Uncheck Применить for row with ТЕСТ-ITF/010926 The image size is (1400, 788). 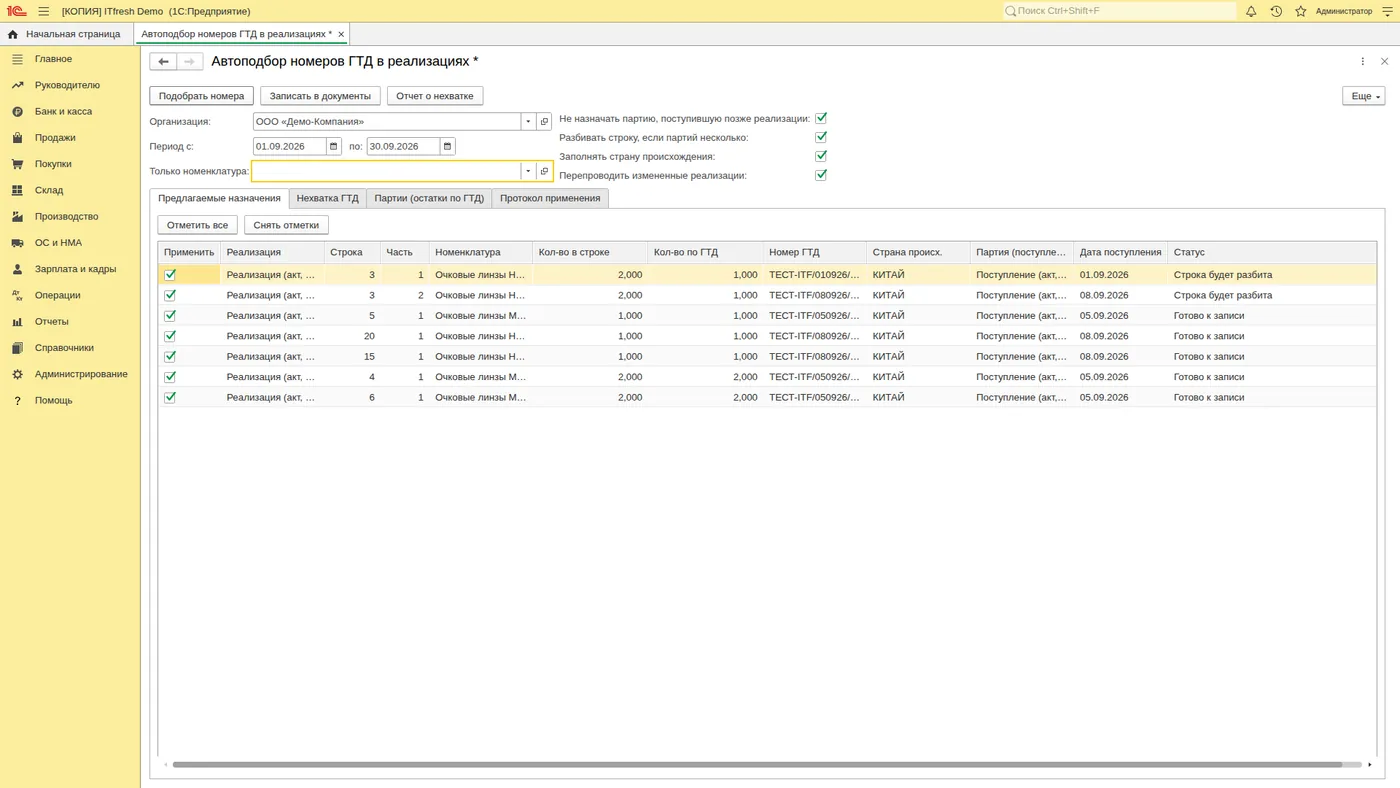[170, 274]
